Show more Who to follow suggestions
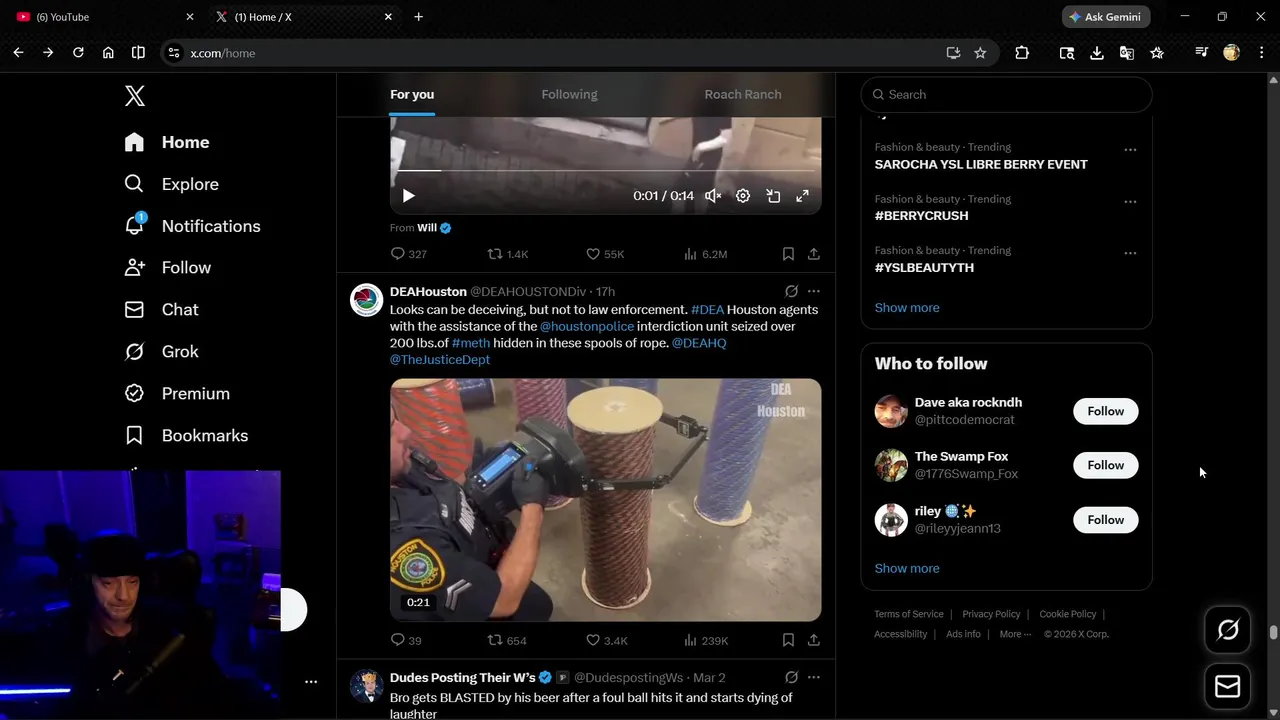Viewport: 1280px width, 720px height. click(907, 568)
